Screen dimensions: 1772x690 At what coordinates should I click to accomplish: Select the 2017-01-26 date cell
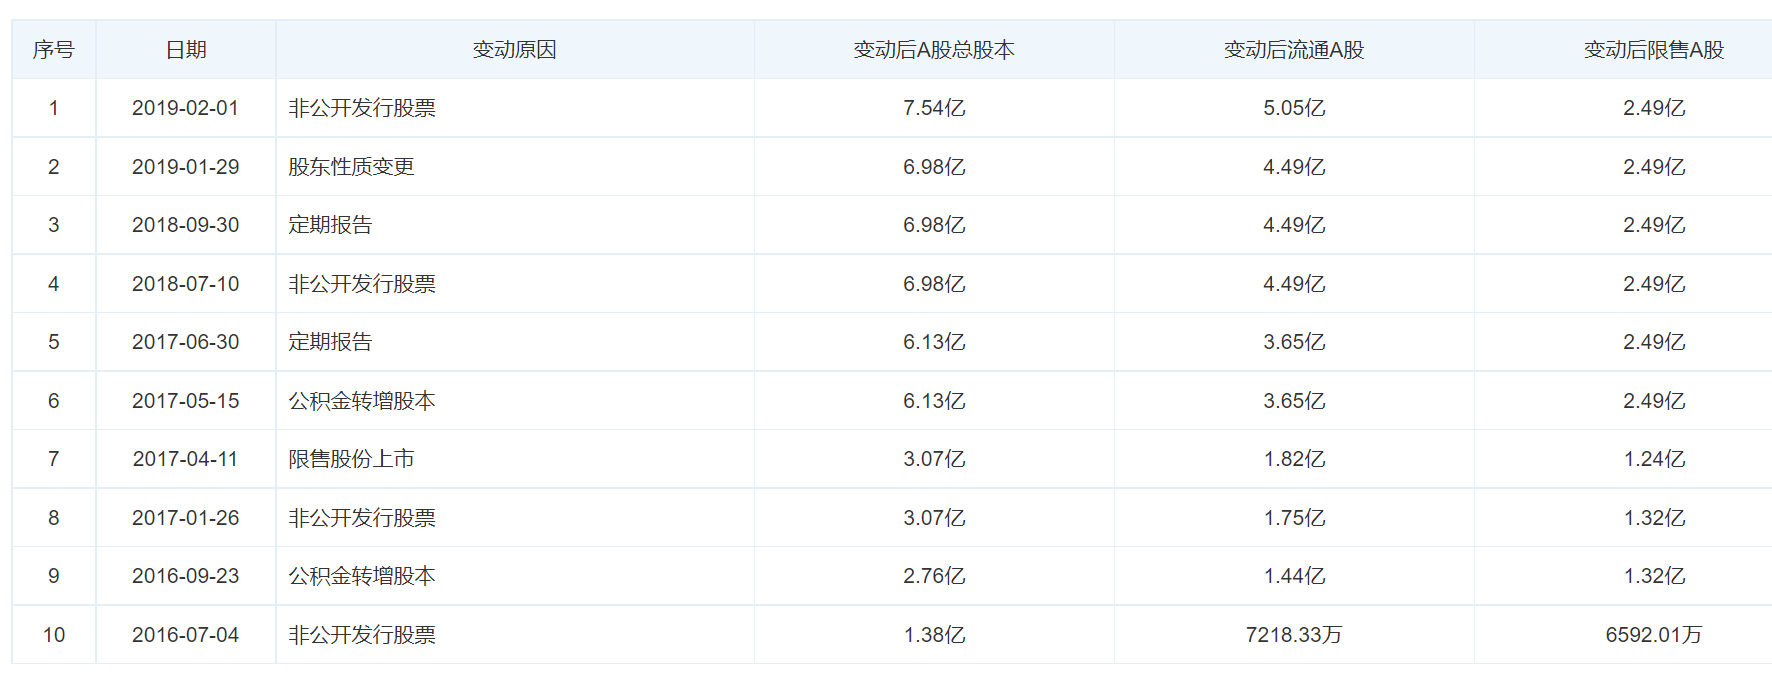[x=186, y=518]
